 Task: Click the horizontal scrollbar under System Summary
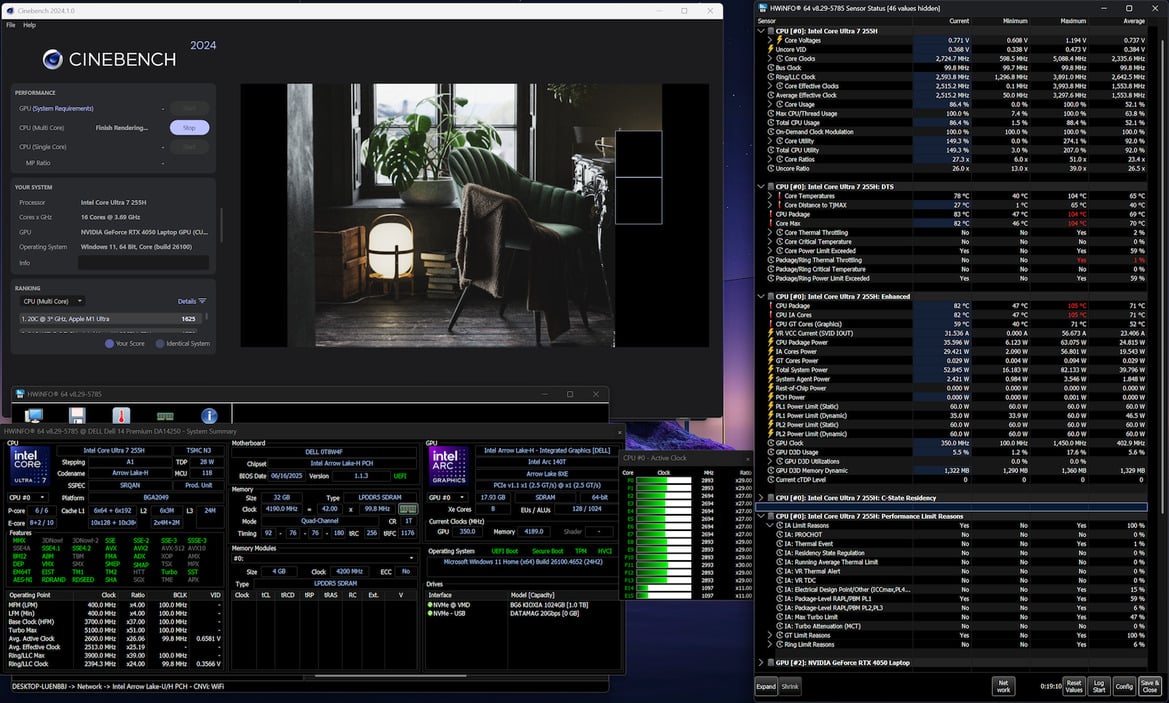click(391, 675)
